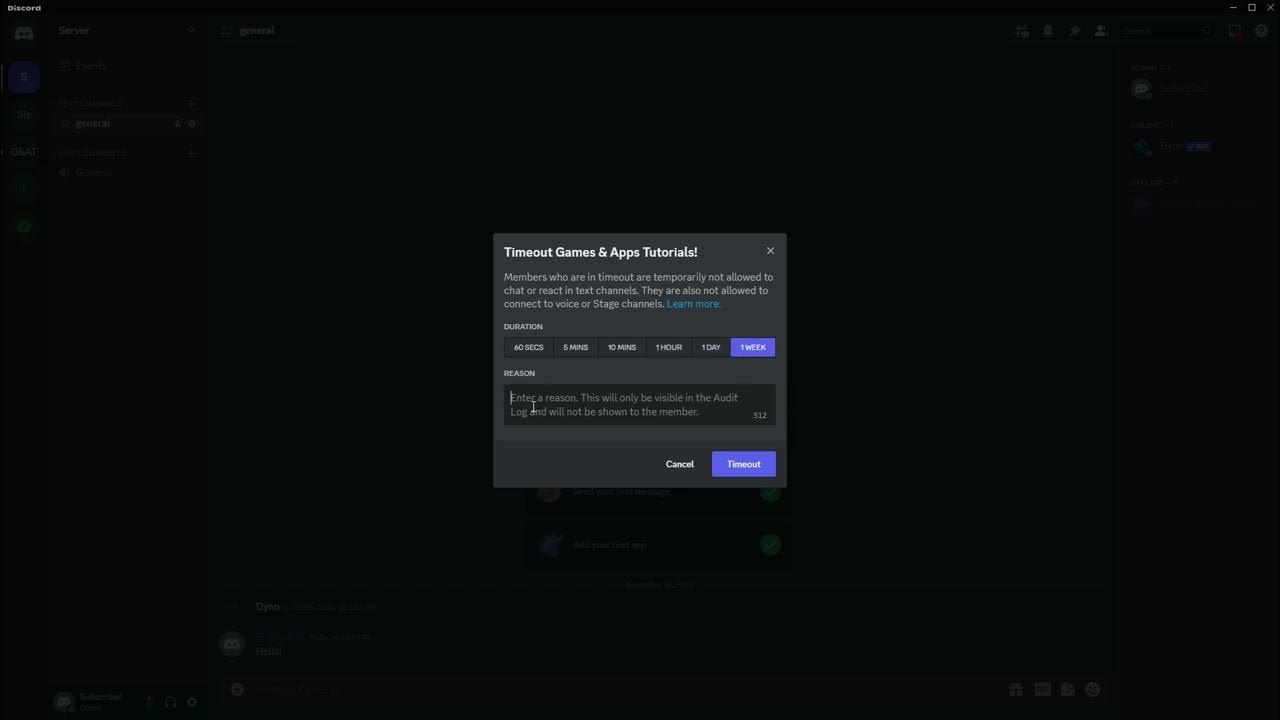
Task: Toggle the member list icon
Action: (x=1101, y=31)
